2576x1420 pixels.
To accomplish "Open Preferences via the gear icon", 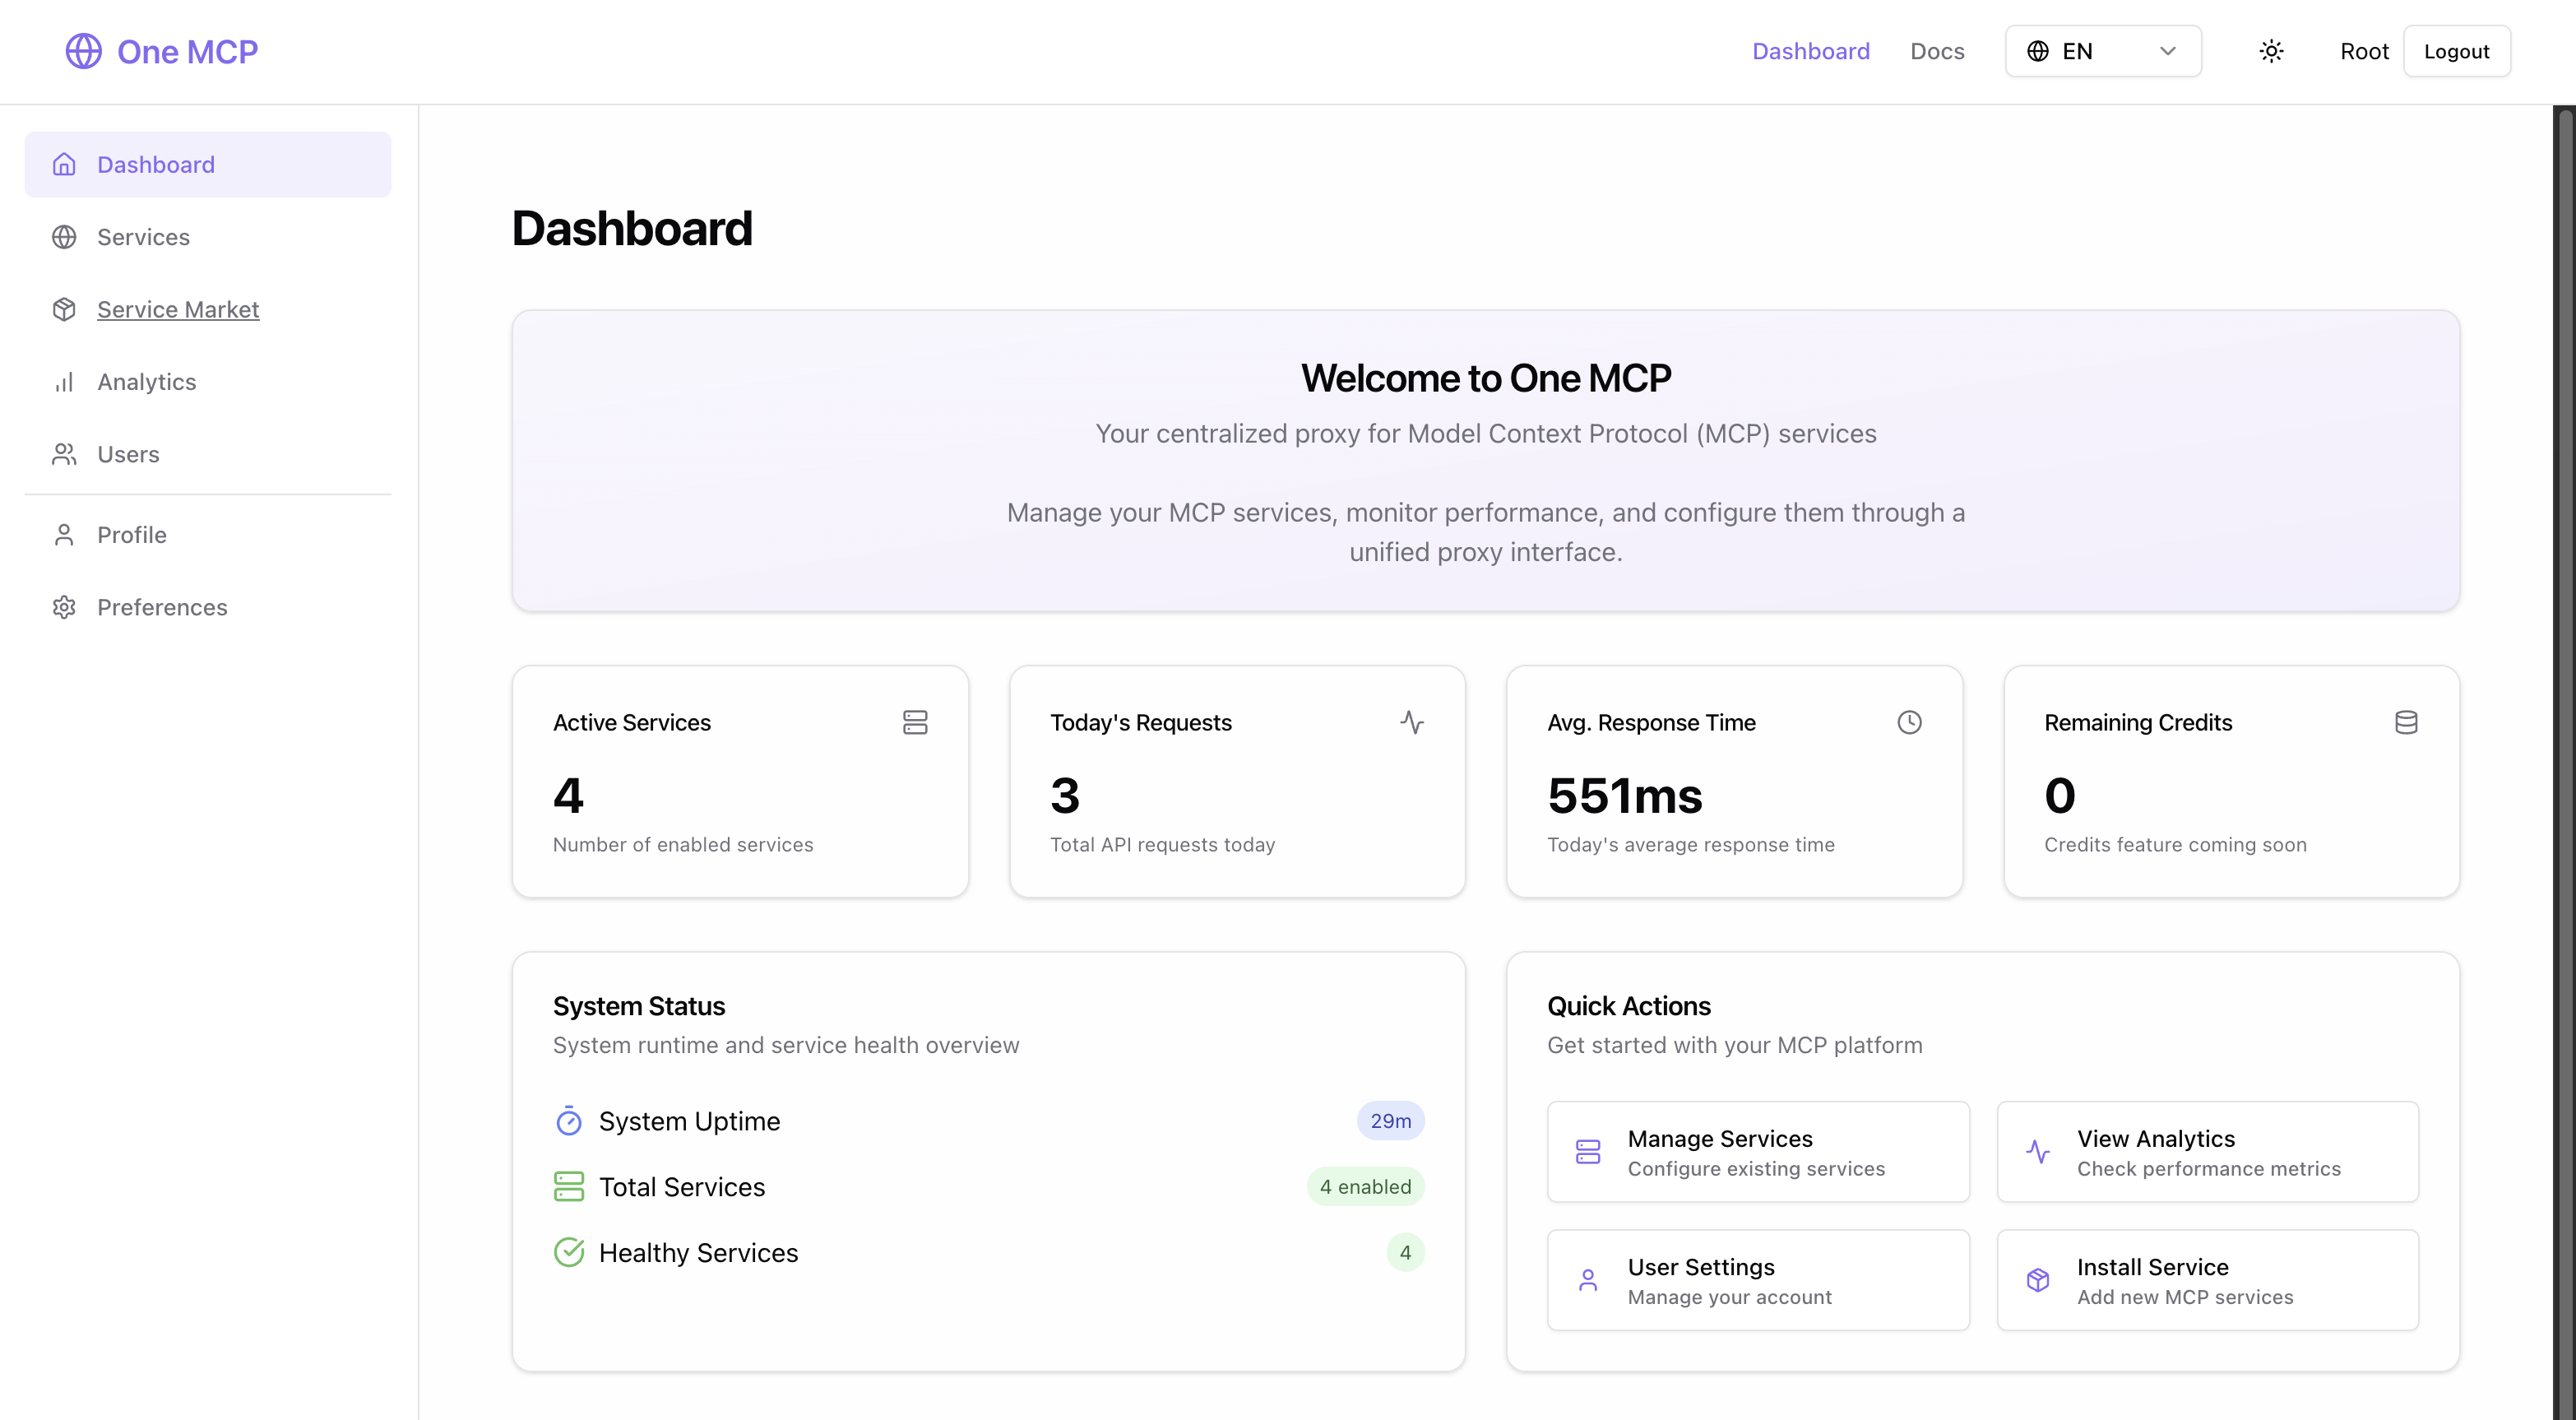I will pos(64,607).
